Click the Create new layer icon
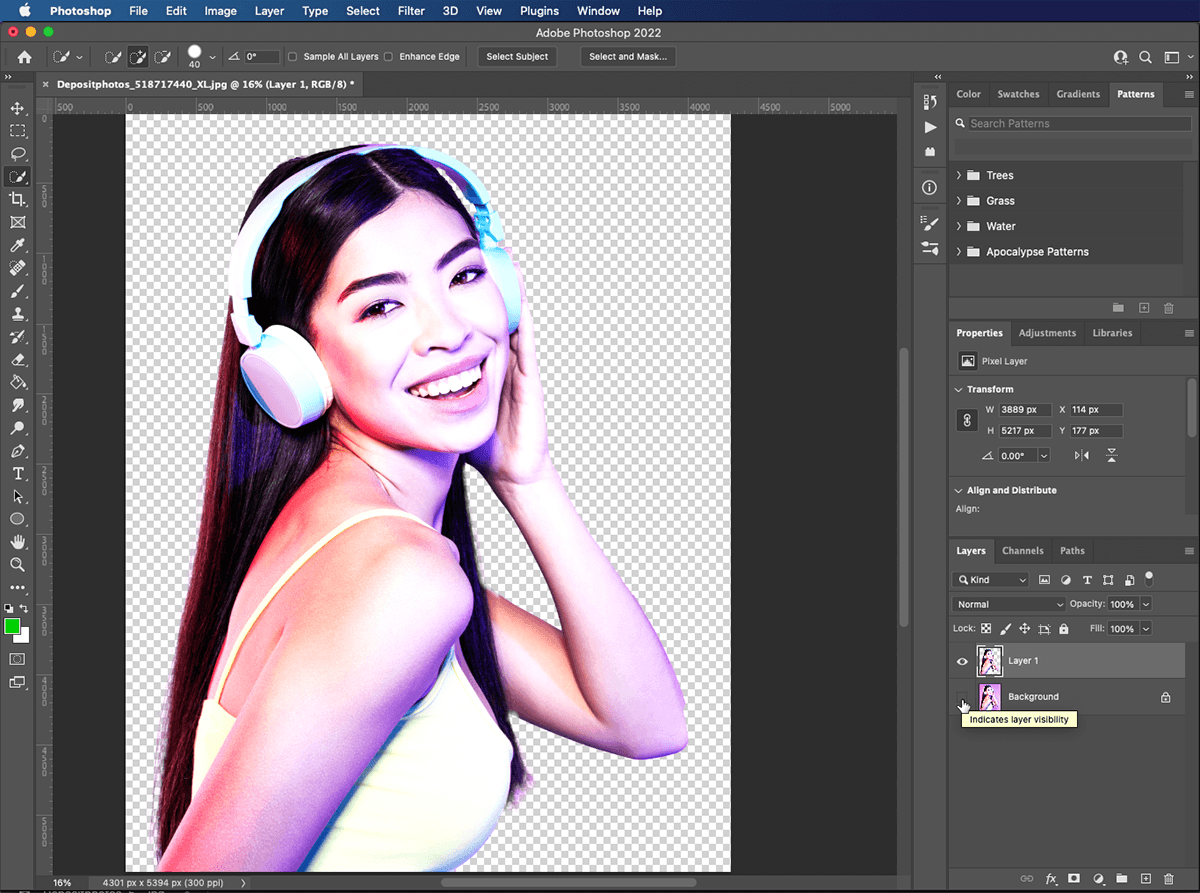Image resolution: width=1200 pixels, height=893 pixels. [x=1146, y=879]
